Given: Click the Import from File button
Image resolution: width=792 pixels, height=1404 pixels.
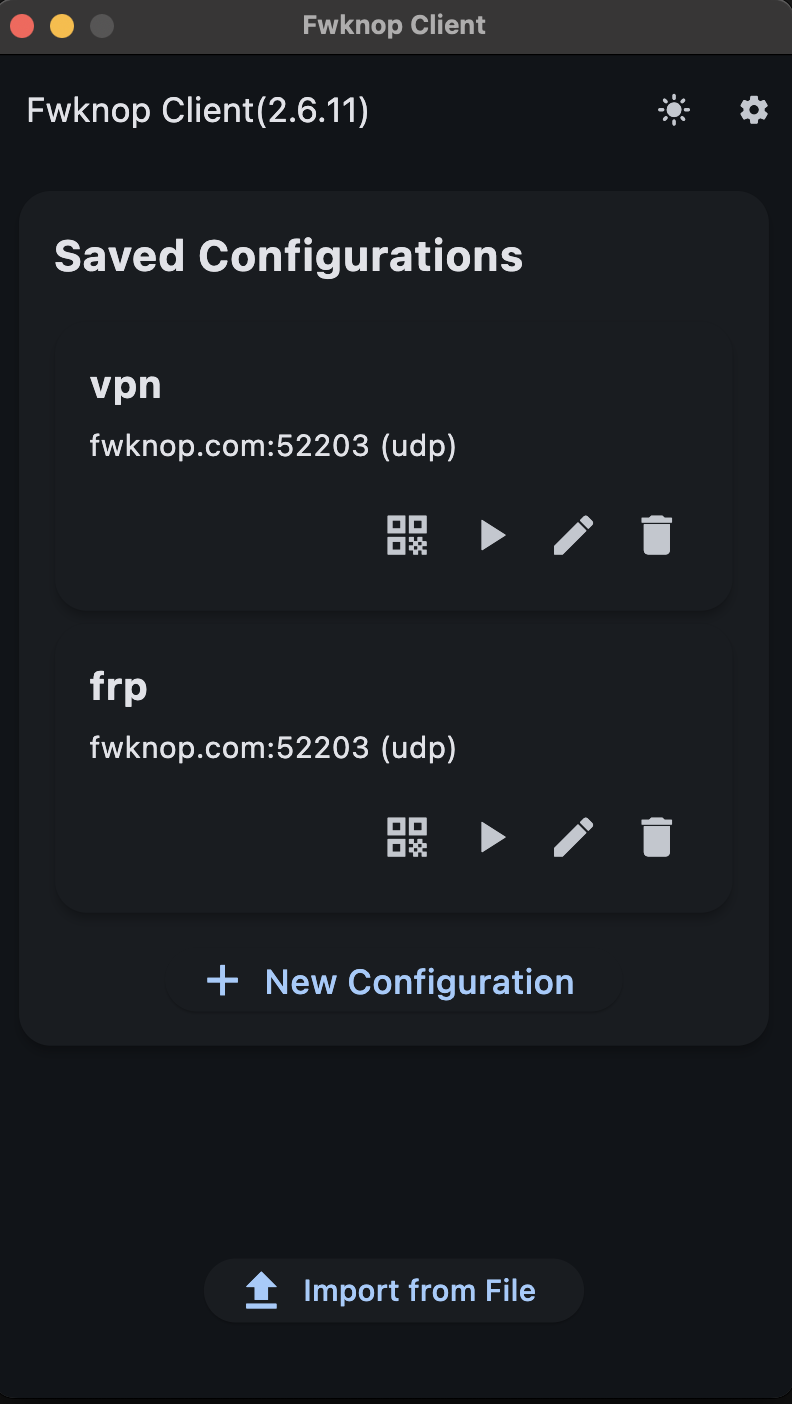Looking at the screenshot, I should [394, 1291].
